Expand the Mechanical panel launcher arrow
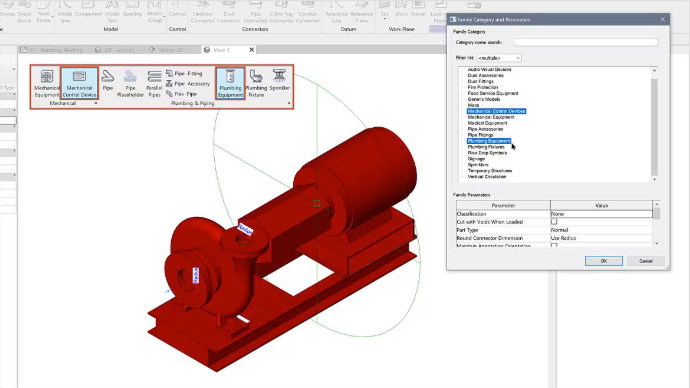This screenshot has width=690, height=388. pyautogui.click(x=96, y=103)
